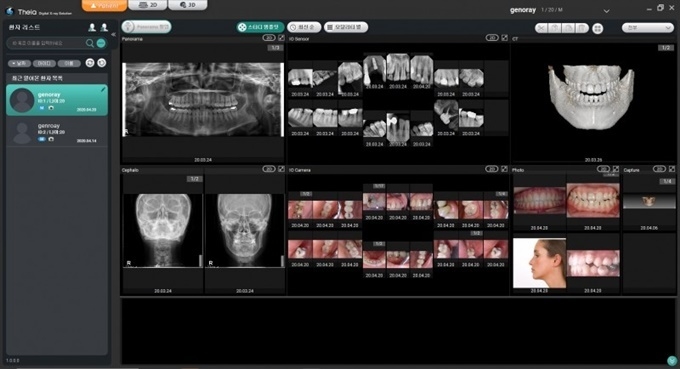This screenshot has width=680, height=369.
Task: Click the search magnifier in patient list
Action: pyautogui.click(x=90, y=43)
